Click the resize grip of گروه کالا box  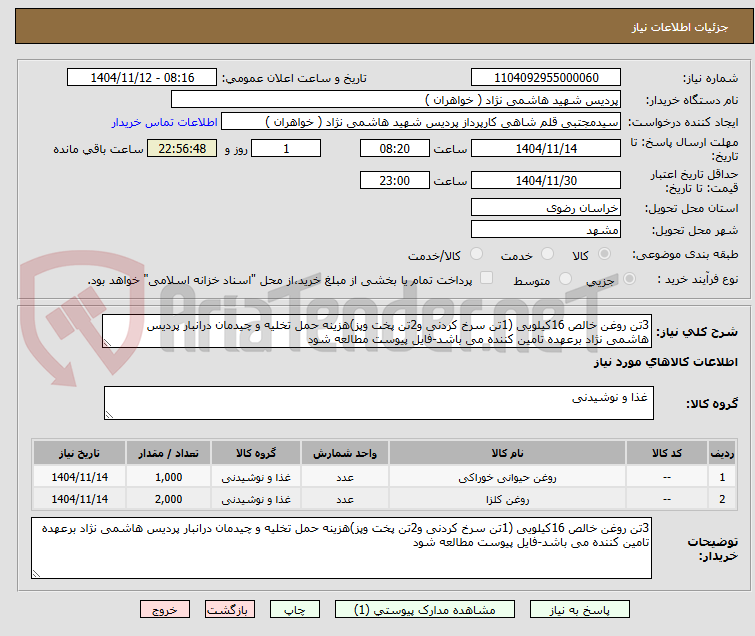(109, 415)
